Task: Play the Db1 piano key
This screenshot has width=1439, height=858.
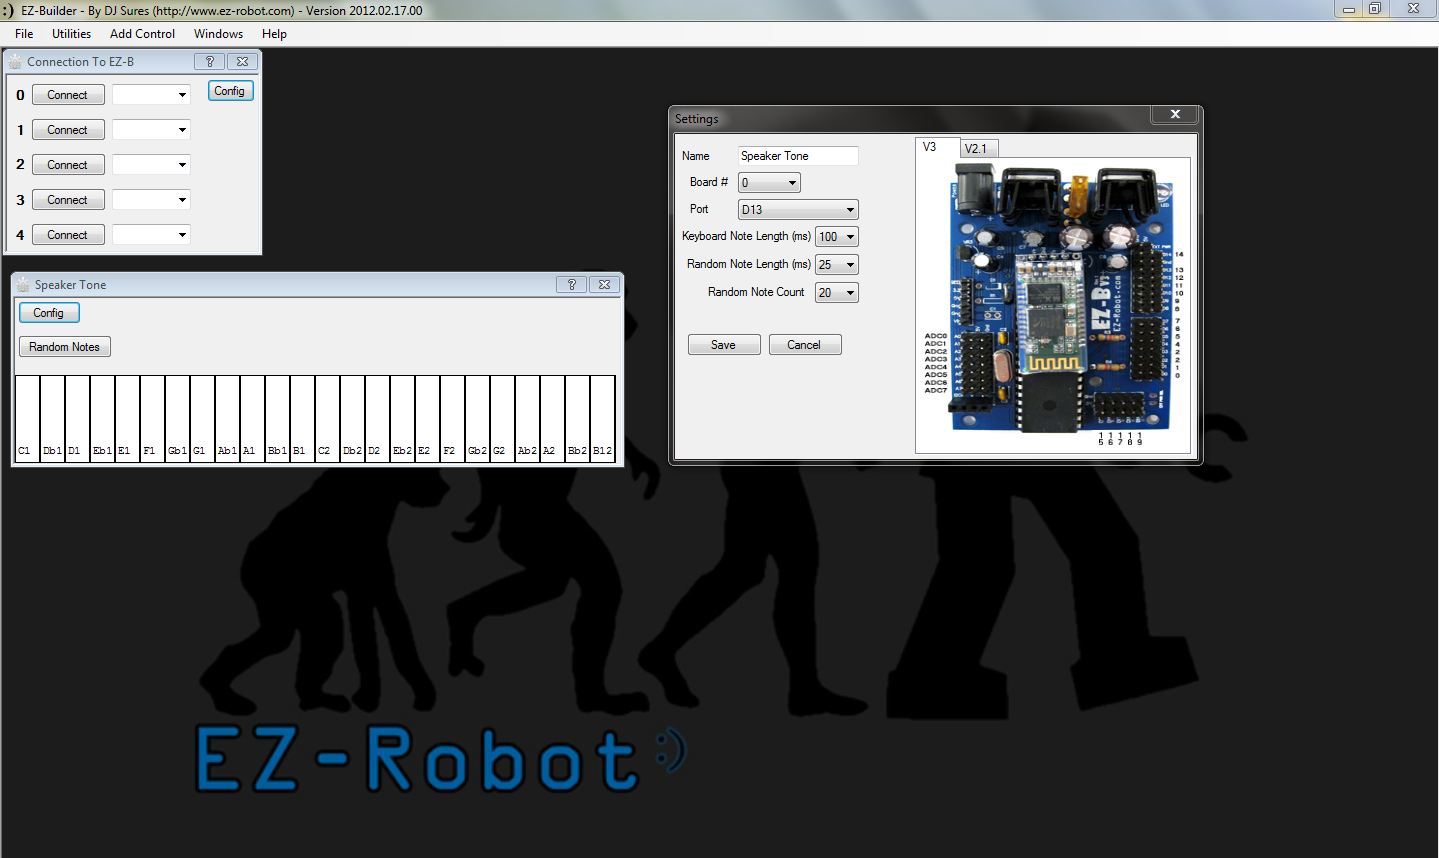Action: click(52, 418)
